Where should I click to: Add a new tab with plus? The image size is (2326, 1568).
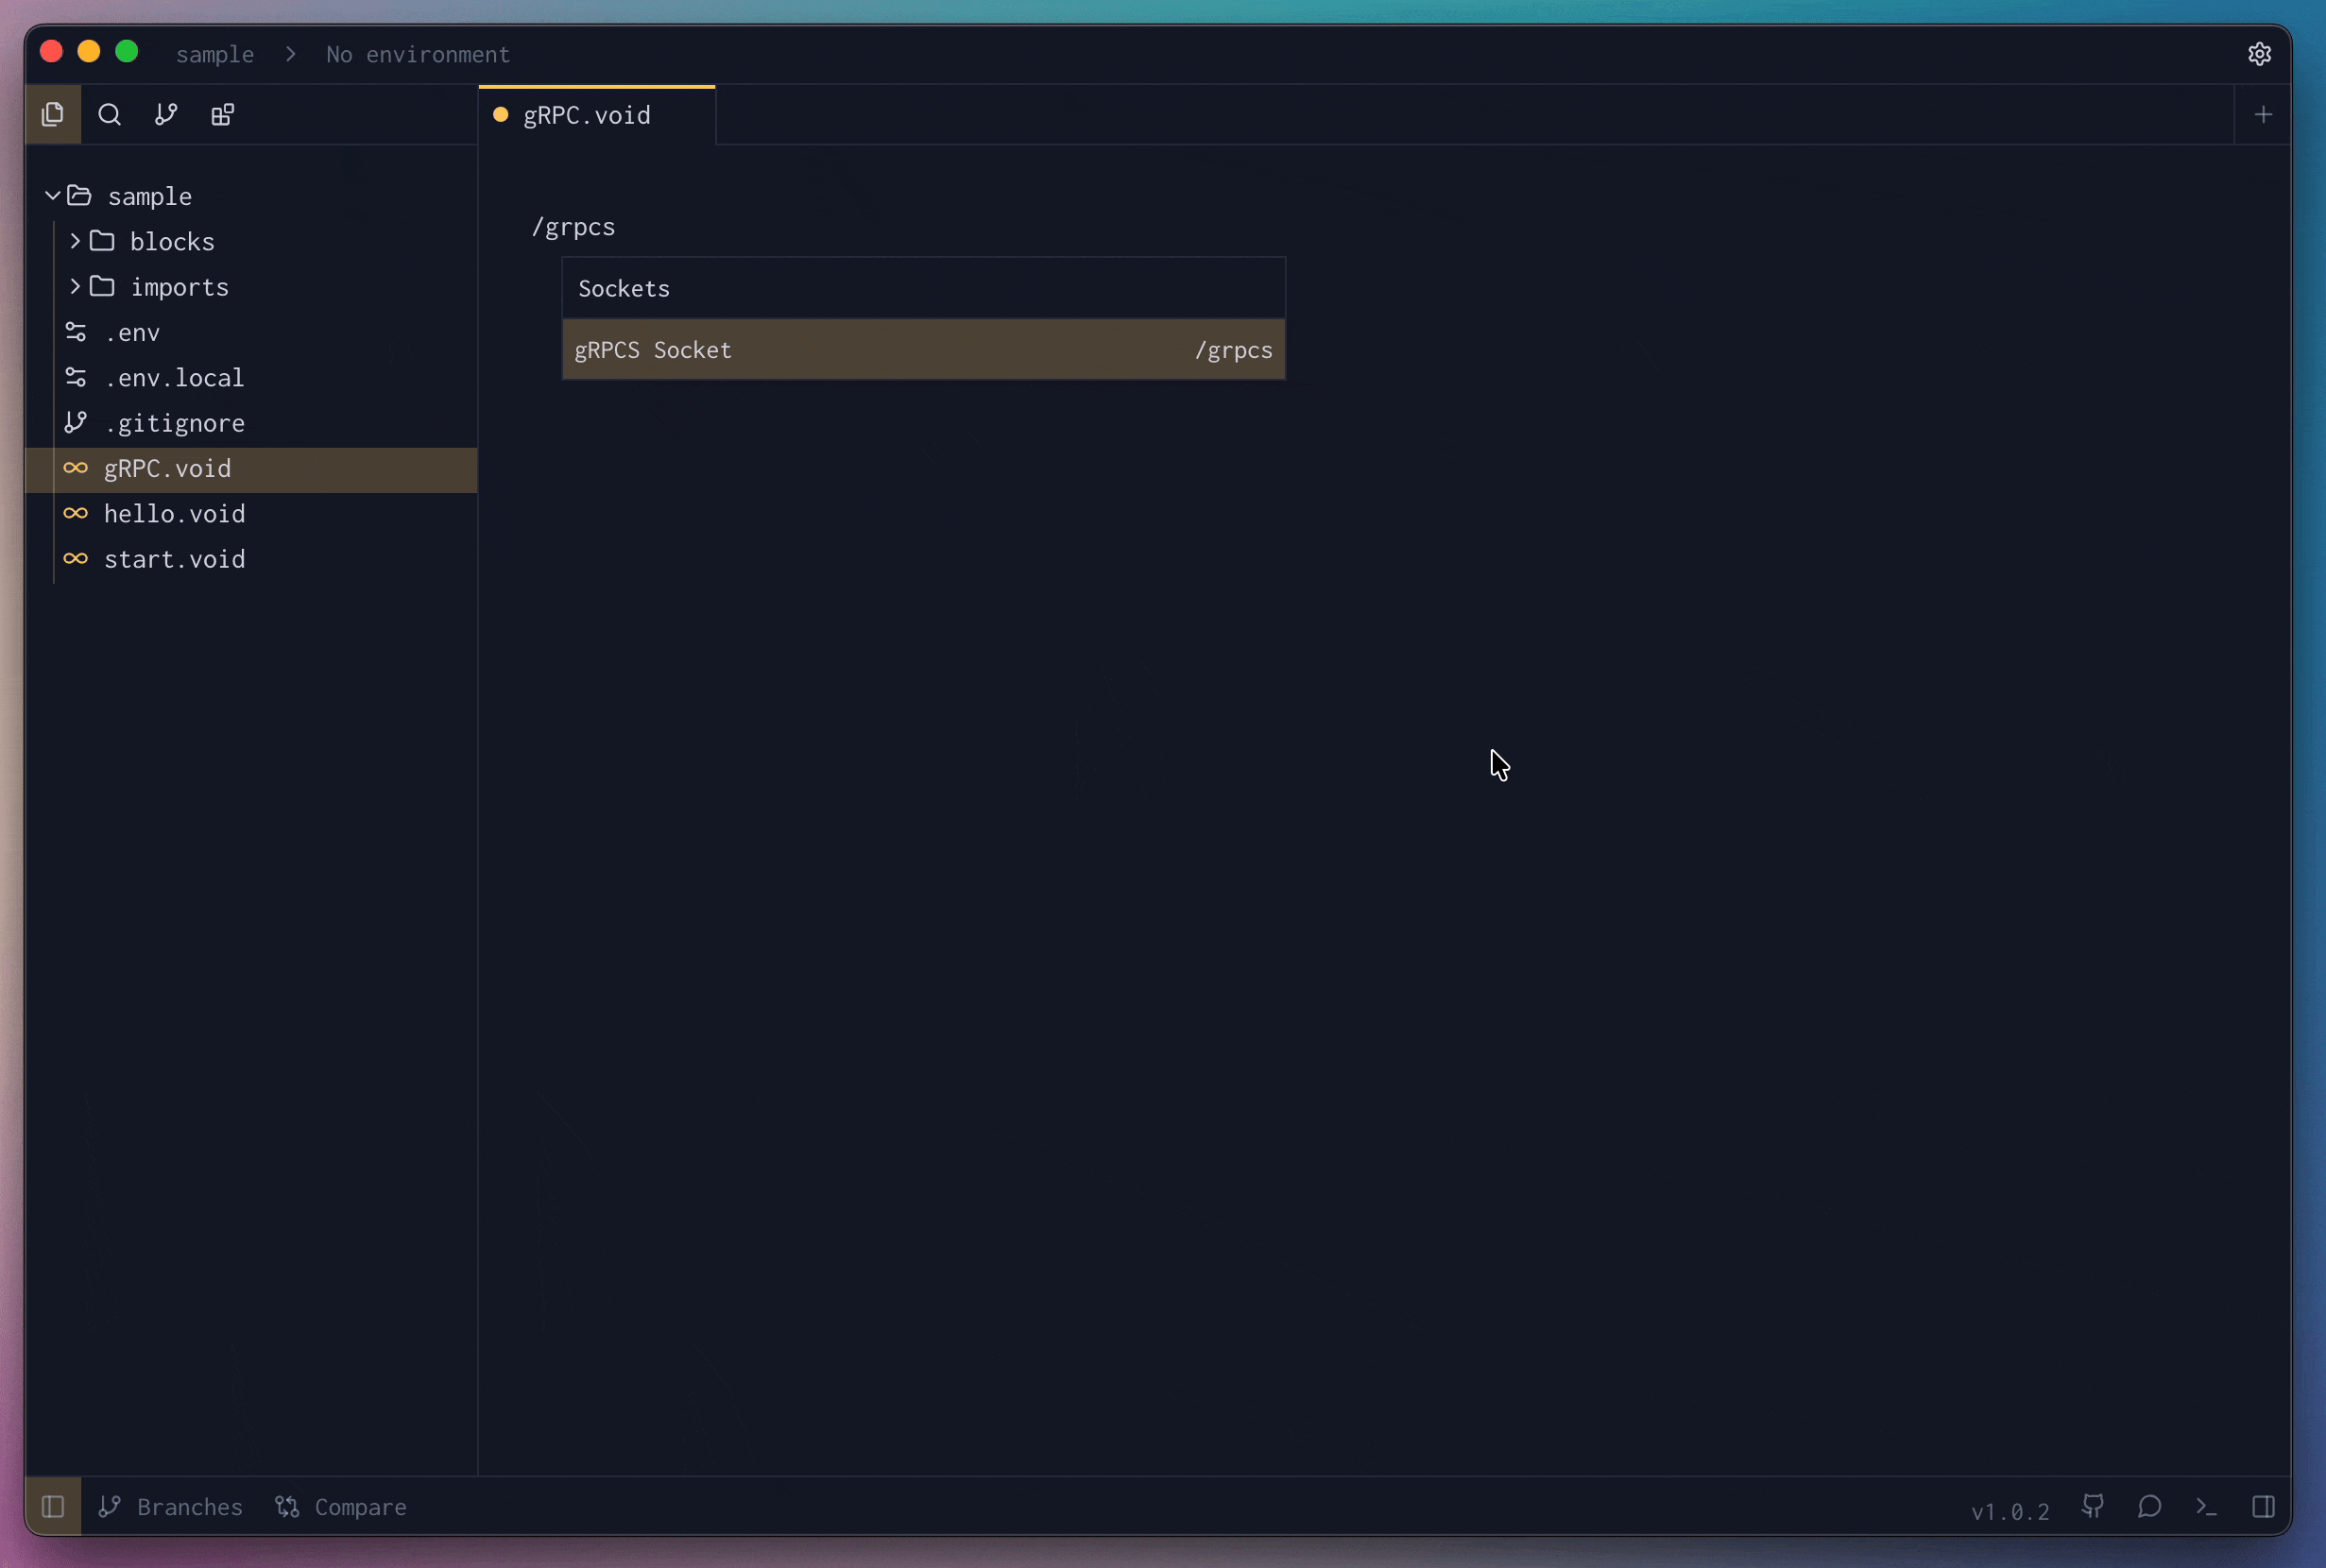pos(2263,115)
